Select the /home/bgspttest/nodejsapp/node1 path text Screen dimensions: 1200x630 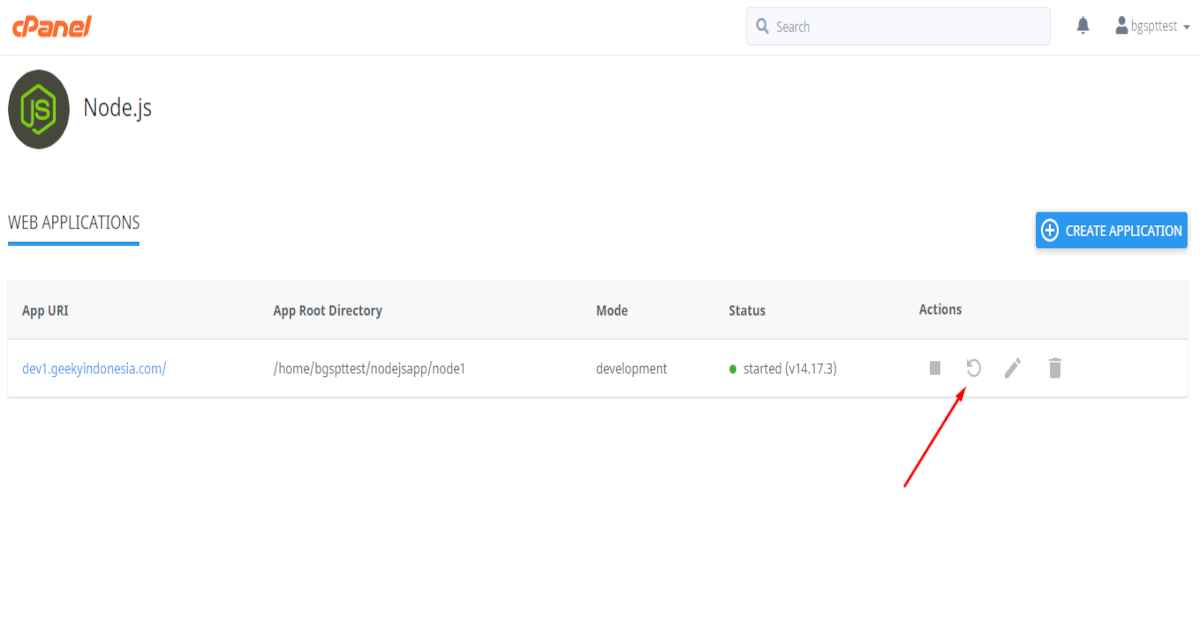(369, 368)
